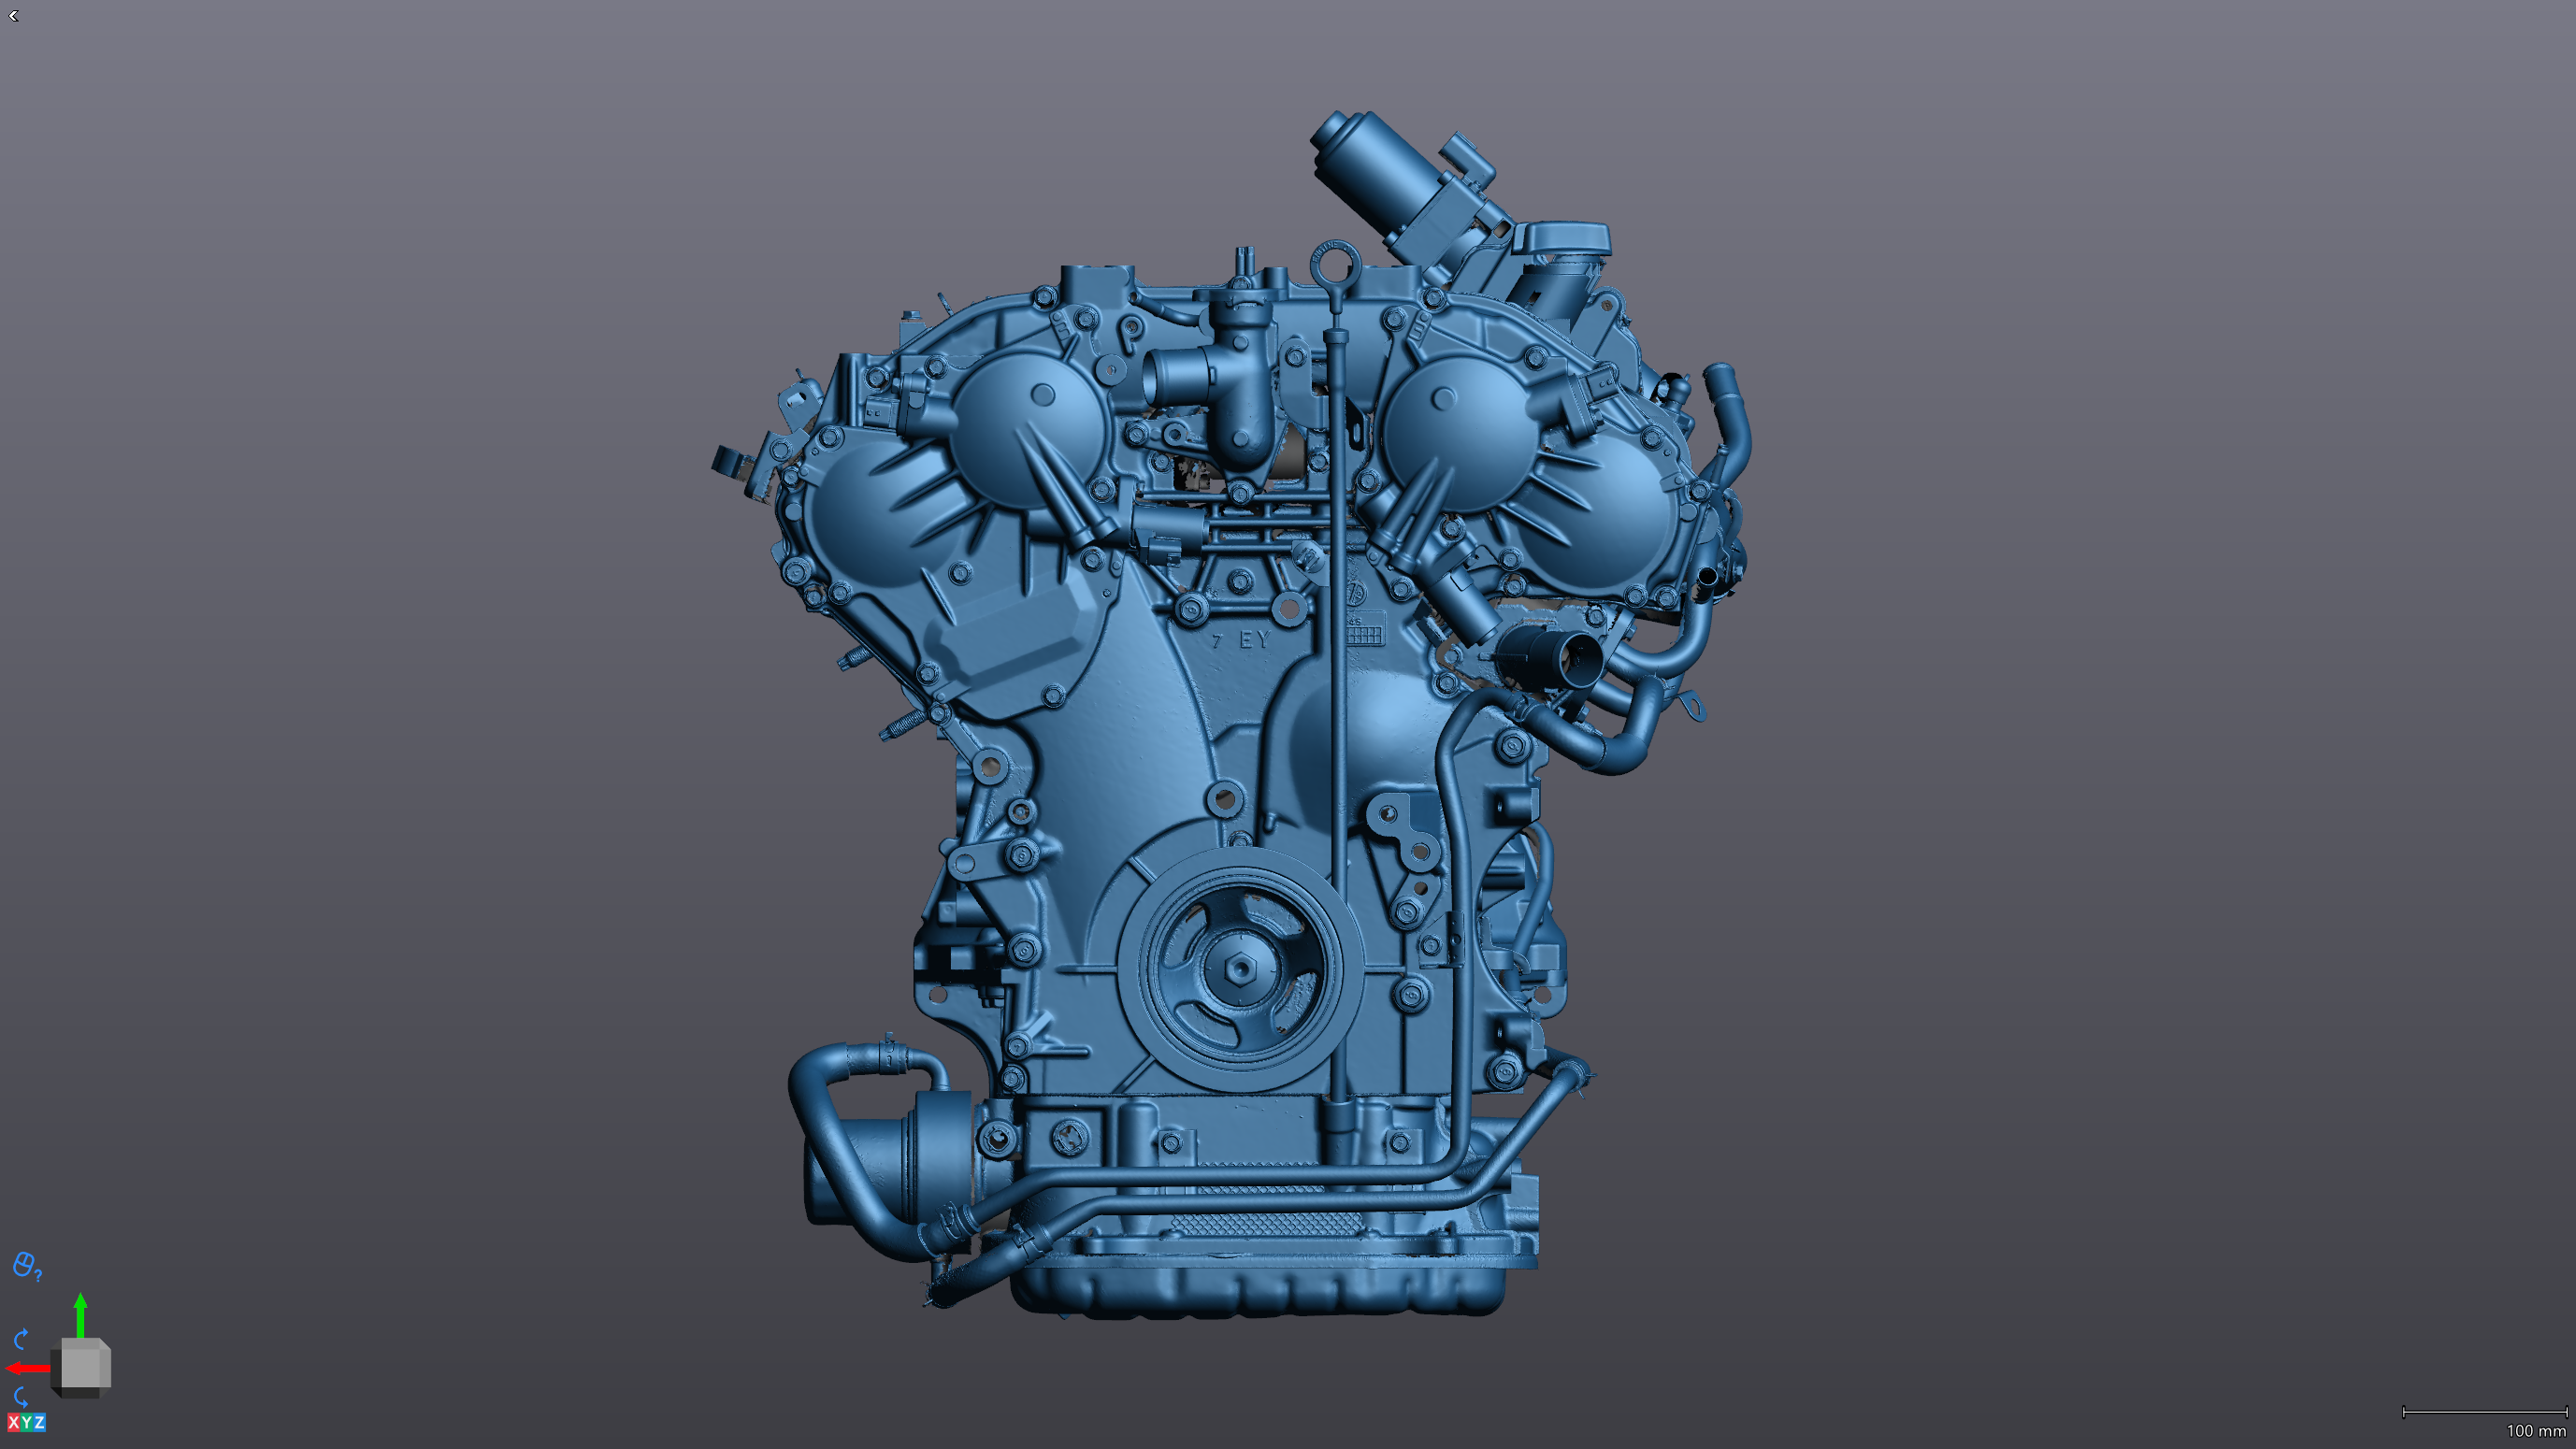Viewport: 2576px width, 1449px height.
Task: Click the green Y button in XYZ selector
Action: pyautogui.click(x=26, y=1422)
